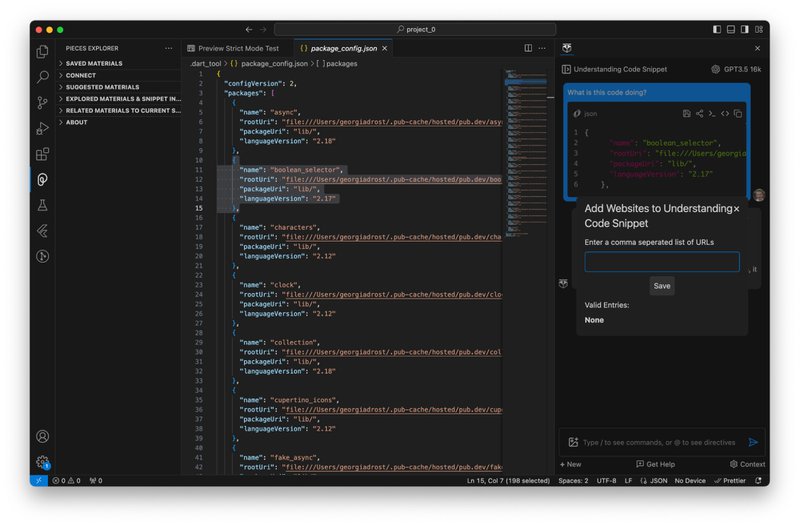The height and width of the screenshot is (526, 800).
Task: Toggle the bottom panel layout
Action: pyautogui.click(x=731, y=30)
